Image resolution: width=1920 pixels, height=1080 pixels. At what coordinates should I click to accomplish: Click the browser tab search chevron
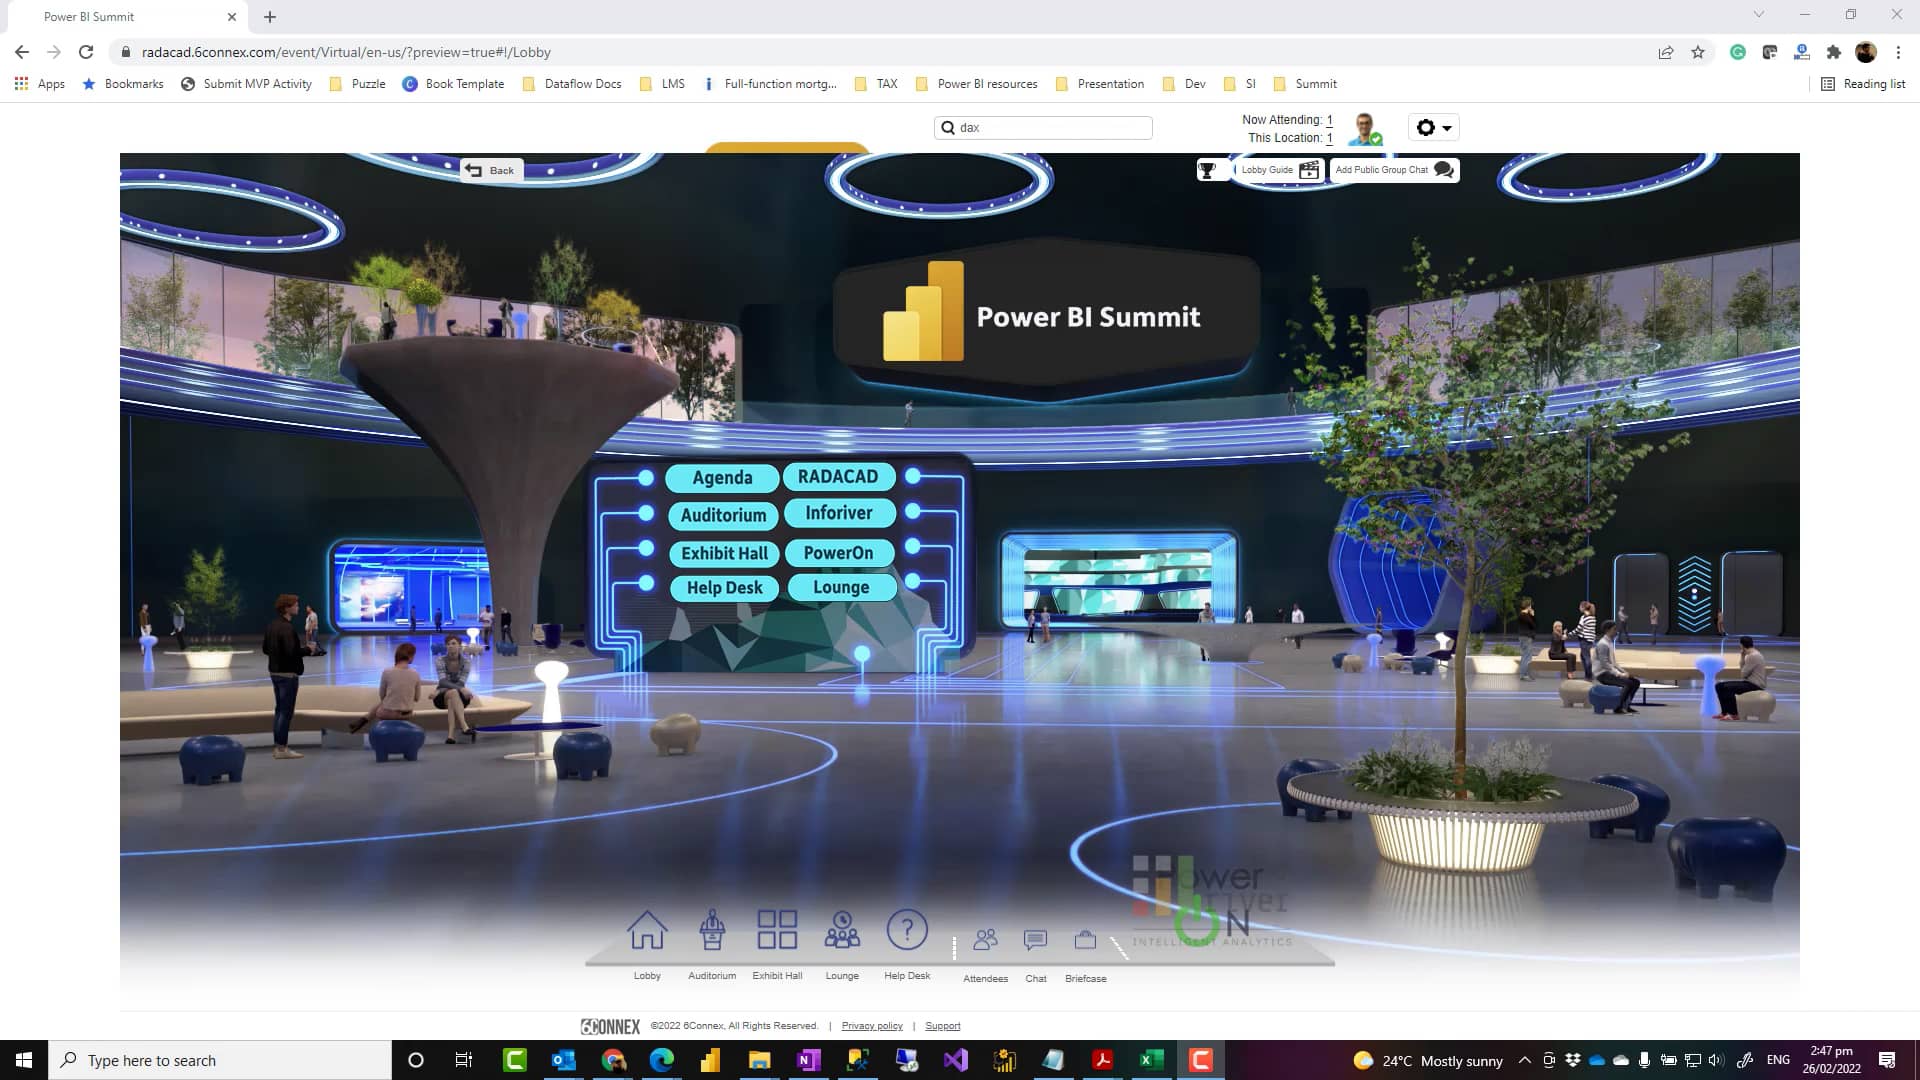[1758, 14]
